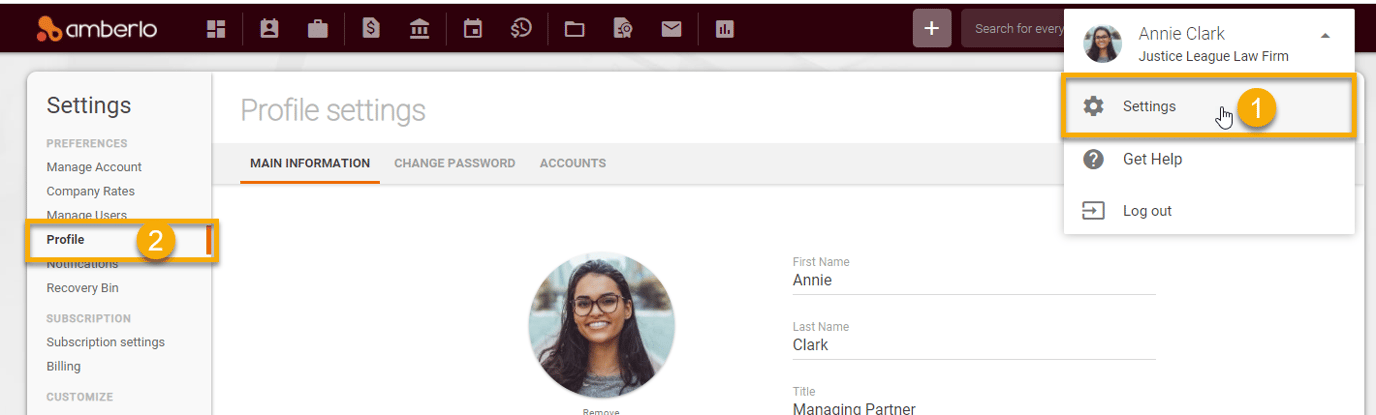Open Billing in settings sidebar
This screenshot has height=415, width=1376.
point(63,366)
